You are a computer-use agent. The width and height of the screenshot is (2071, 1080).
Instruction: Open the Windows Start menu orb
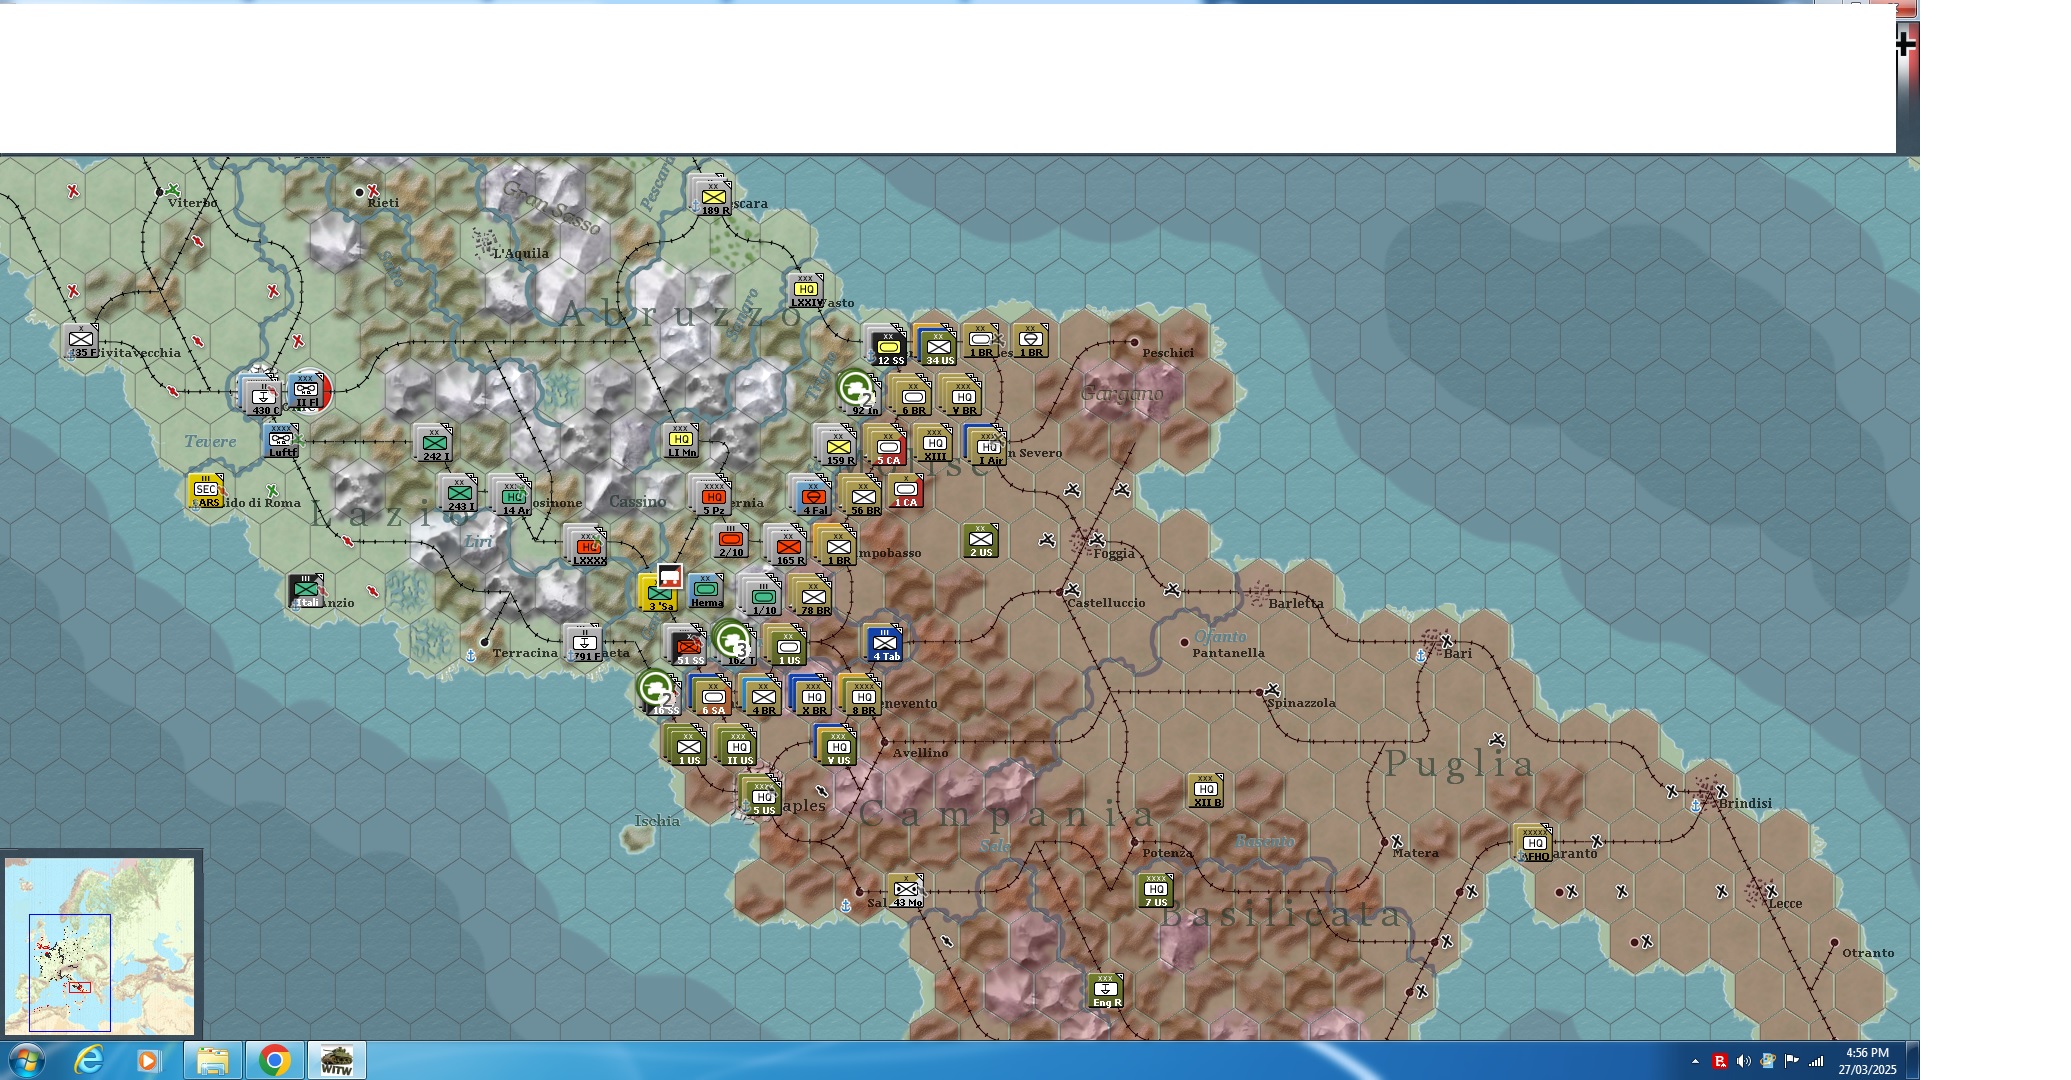click(x=27, y=1060)
